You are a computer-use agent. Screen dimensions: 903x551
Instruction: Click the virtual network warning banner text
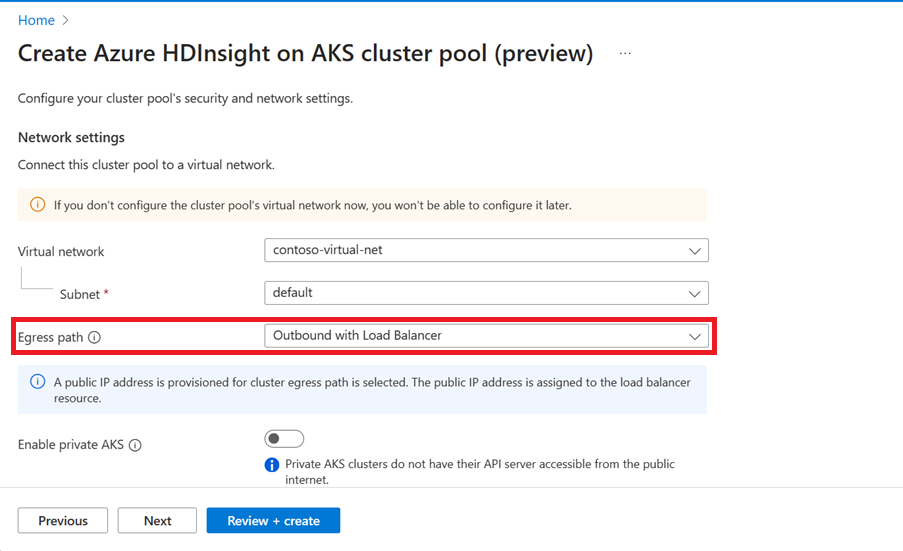(x=312, y=205)
